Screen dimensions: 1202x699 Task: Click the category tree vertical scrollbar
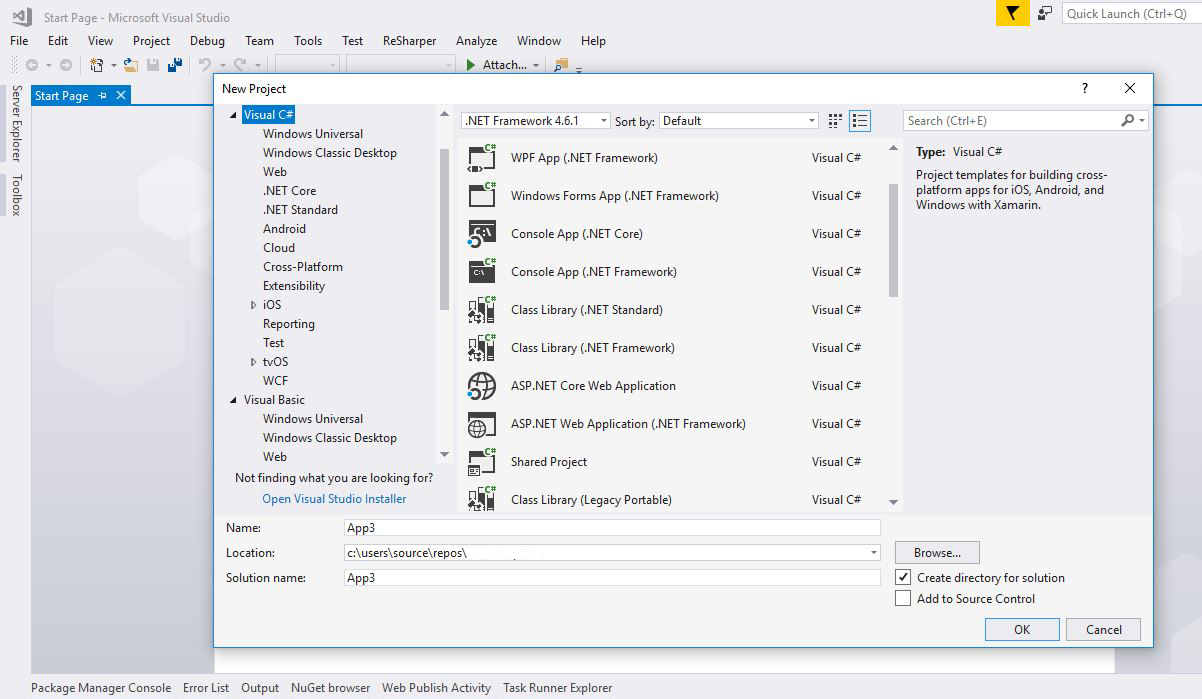445,228
